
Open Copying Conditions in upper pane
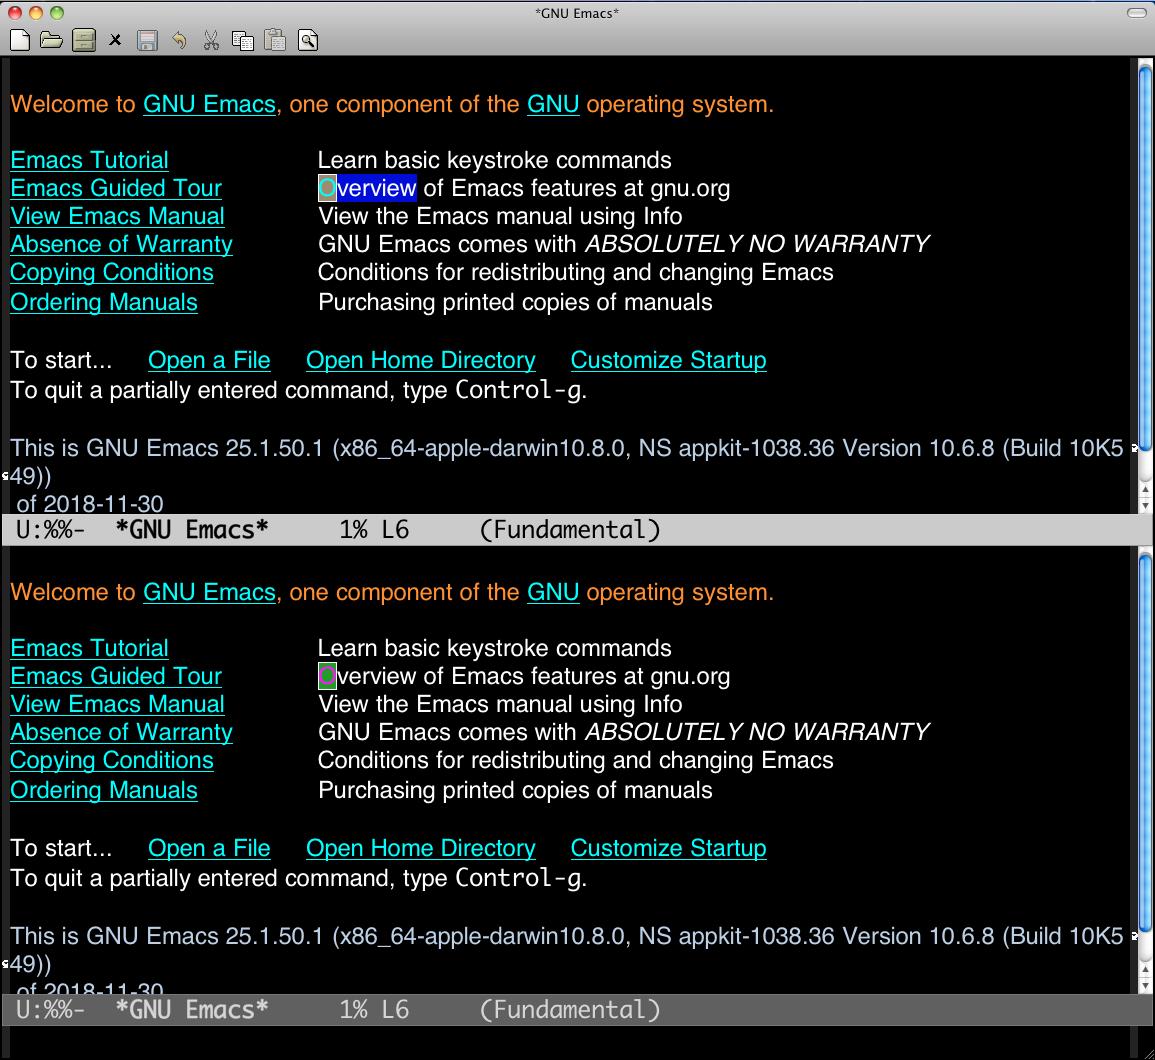click(x=112, y=273)
